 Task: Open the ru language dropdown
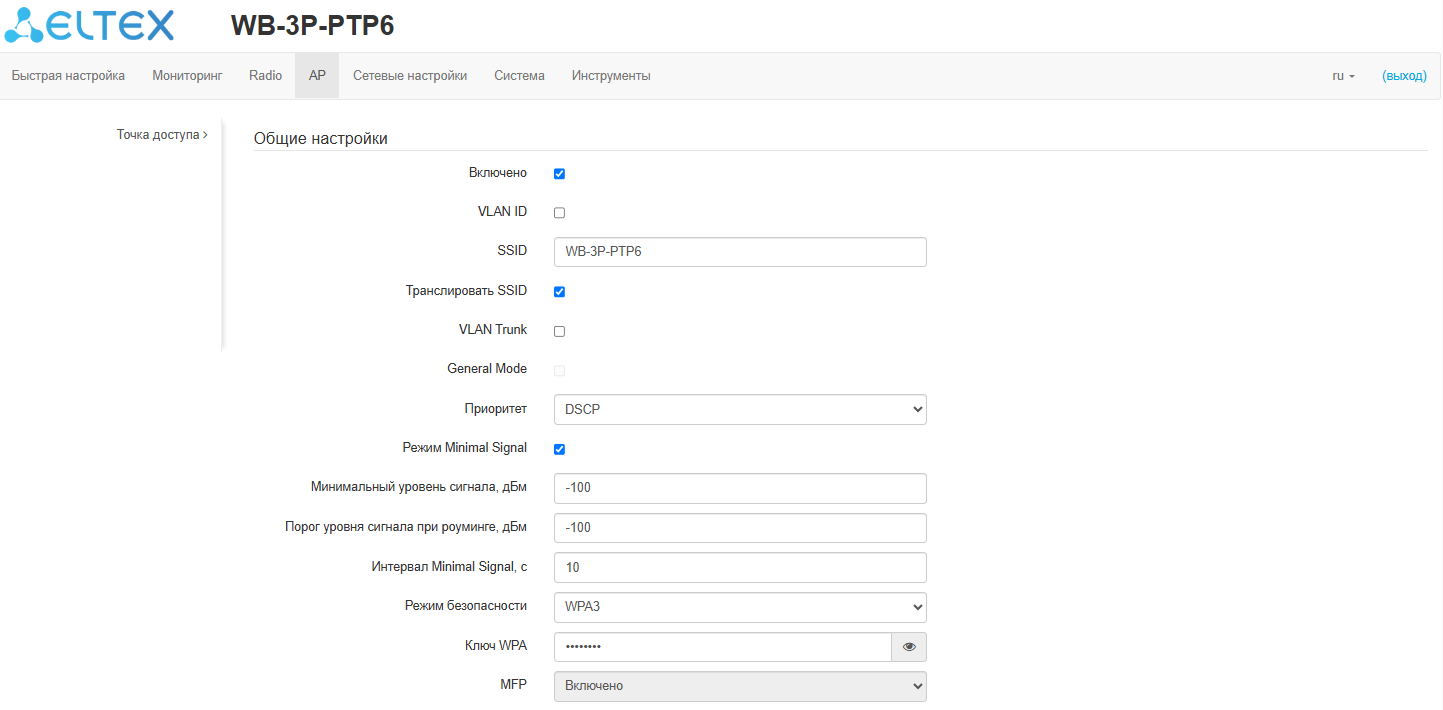tap(1343, 76)
